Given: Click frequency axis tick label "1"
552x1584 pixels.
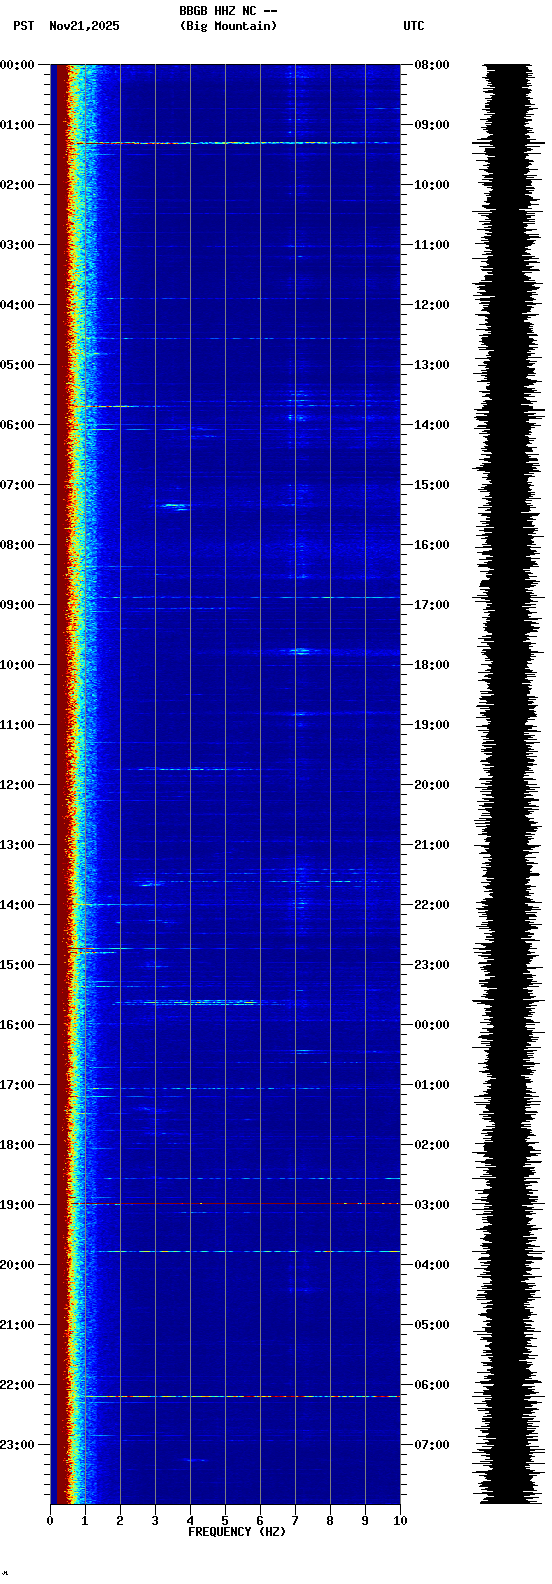Looking at the screenshot, I should coord(85,1522).
